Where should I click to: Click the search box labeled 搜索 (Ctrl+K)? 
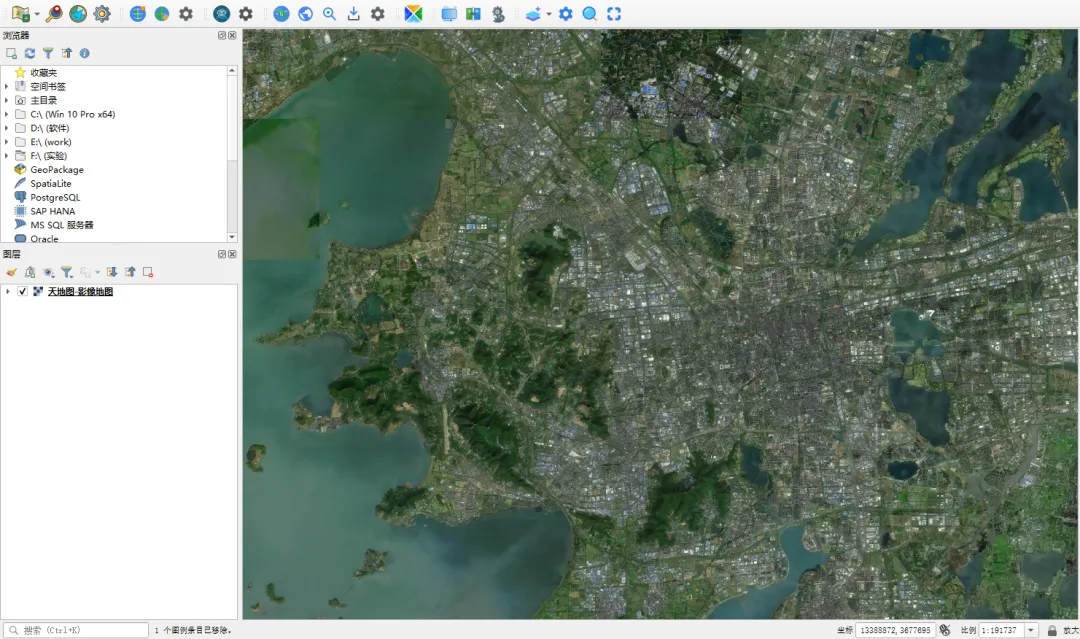[x=76, y=630]
